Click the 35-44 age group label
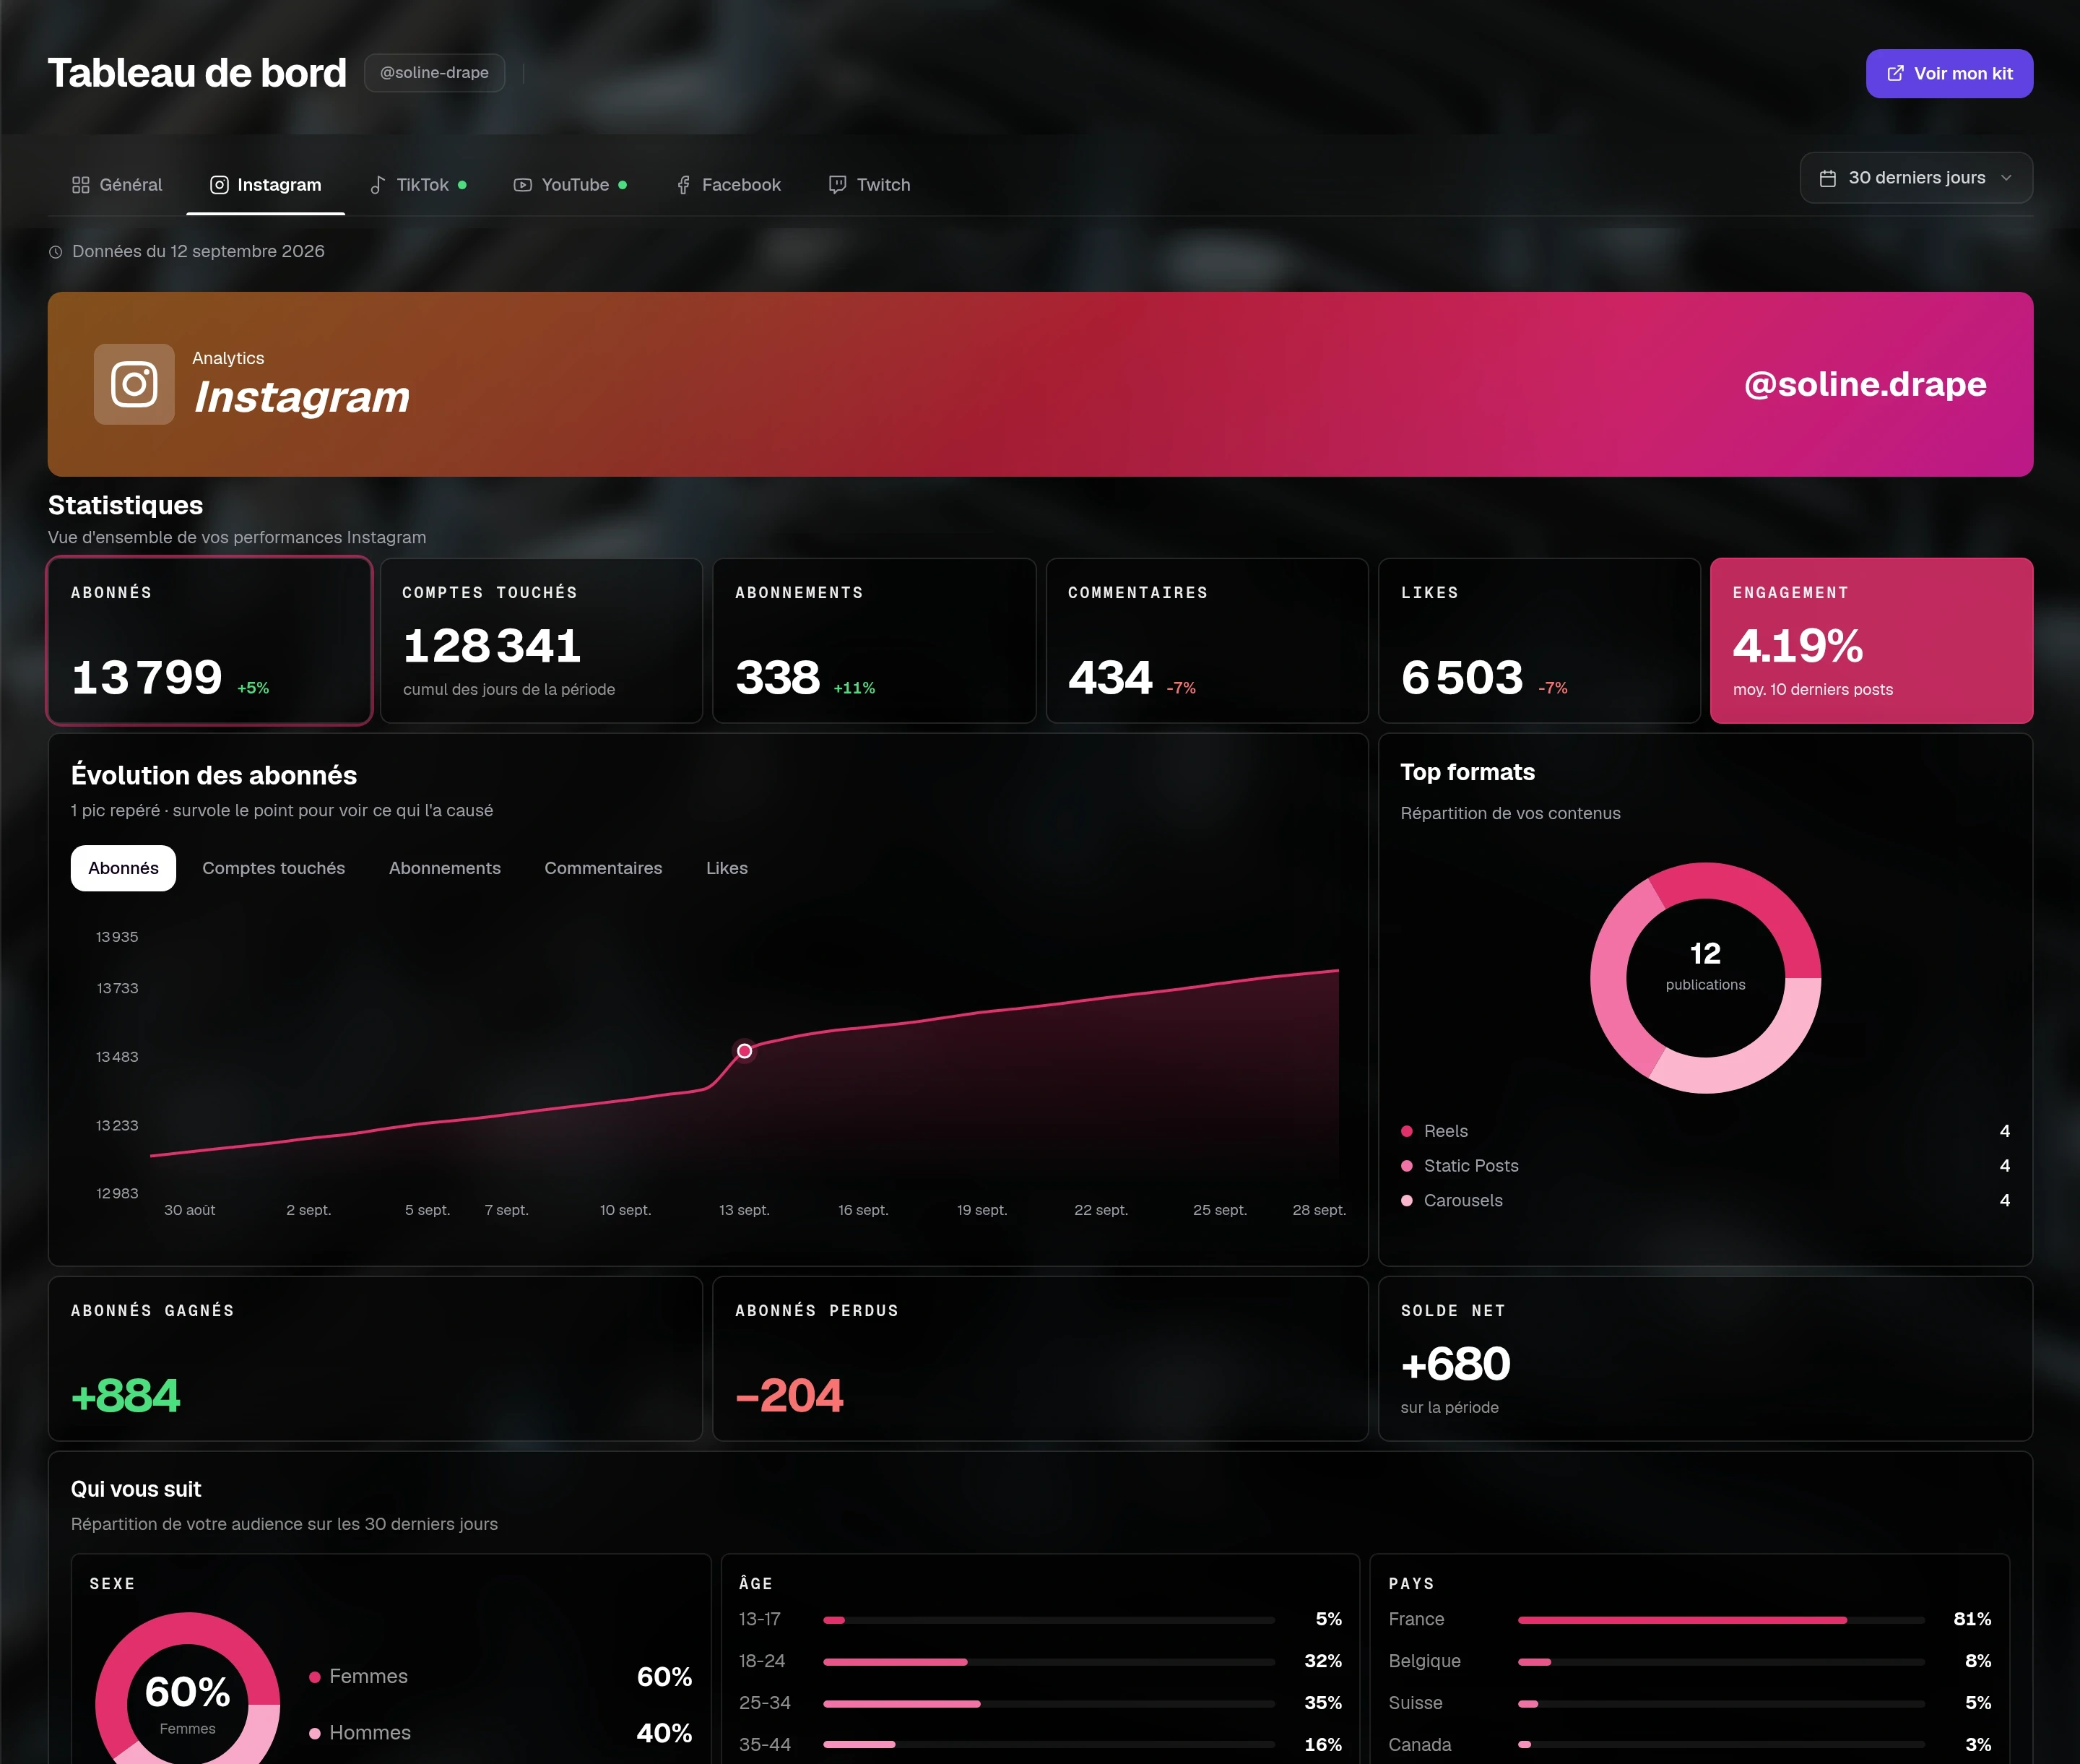 [x=765, y=1745]
